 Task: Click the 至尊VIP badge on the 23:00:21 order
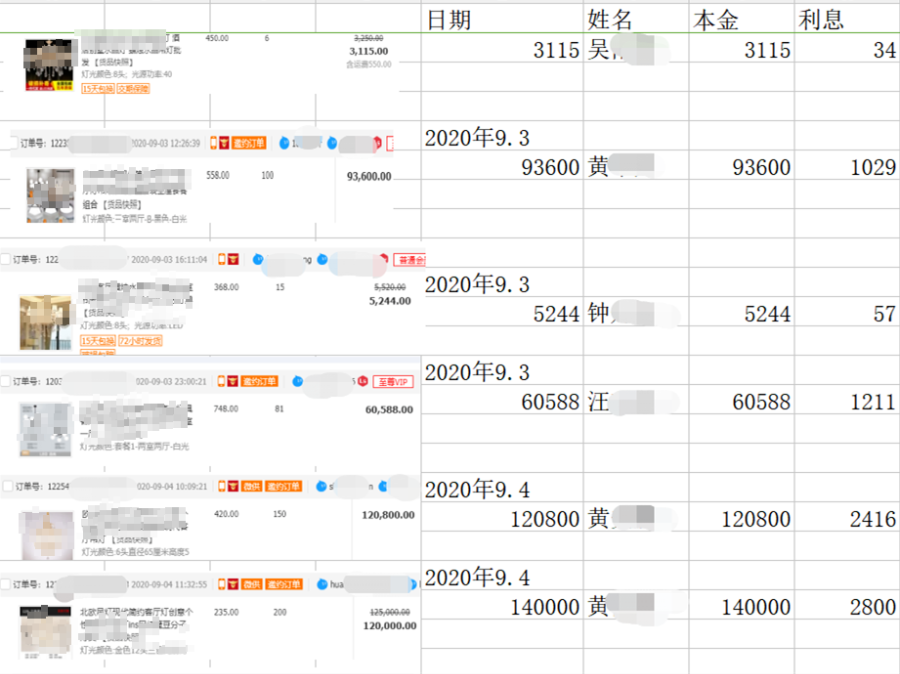[392, 381]
